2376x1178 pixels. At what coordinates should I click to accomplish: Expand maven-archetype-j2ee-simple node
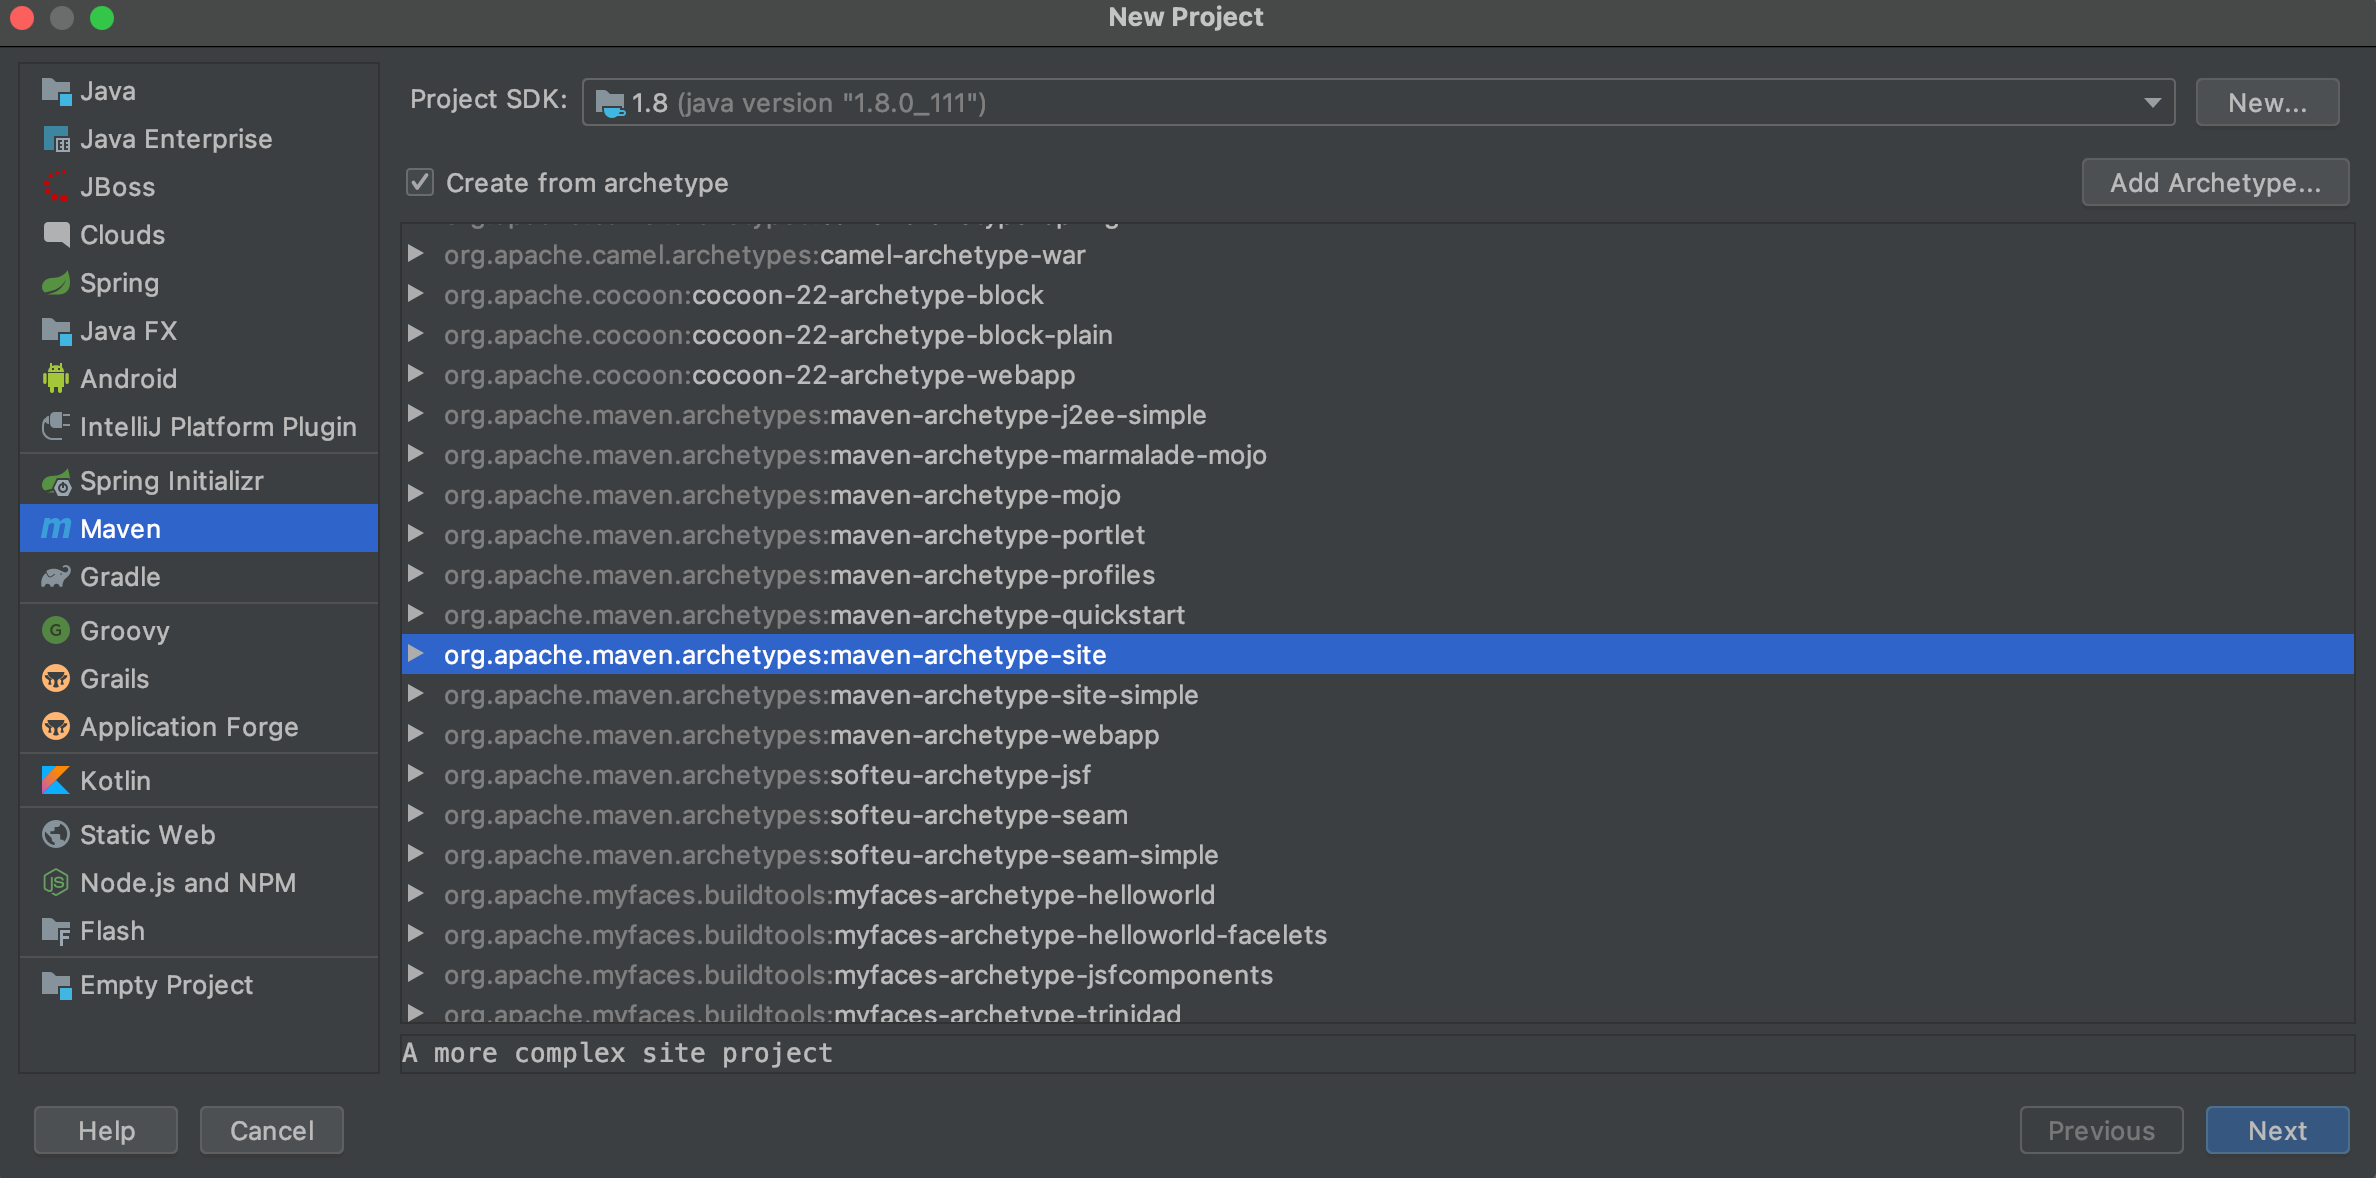point(416,415)
